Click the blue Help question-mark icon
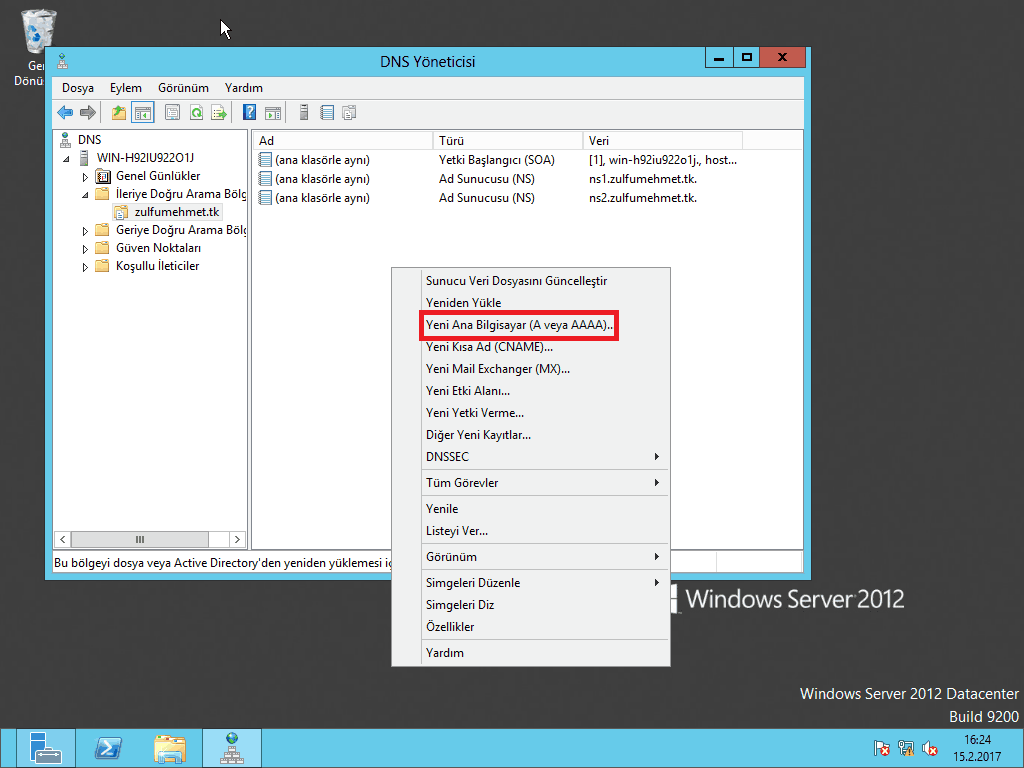The height and width of the screenshot is (768, 1024). [x=249, y=112]
